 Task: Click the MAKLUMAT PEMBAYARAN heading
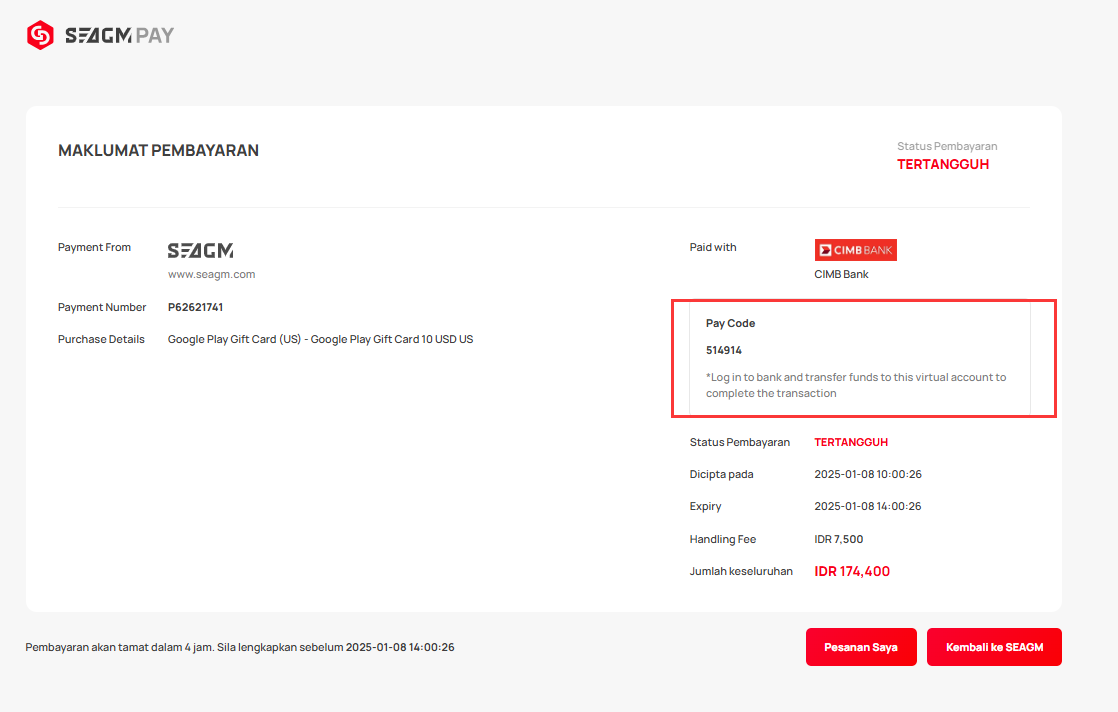tap(158, 150)
